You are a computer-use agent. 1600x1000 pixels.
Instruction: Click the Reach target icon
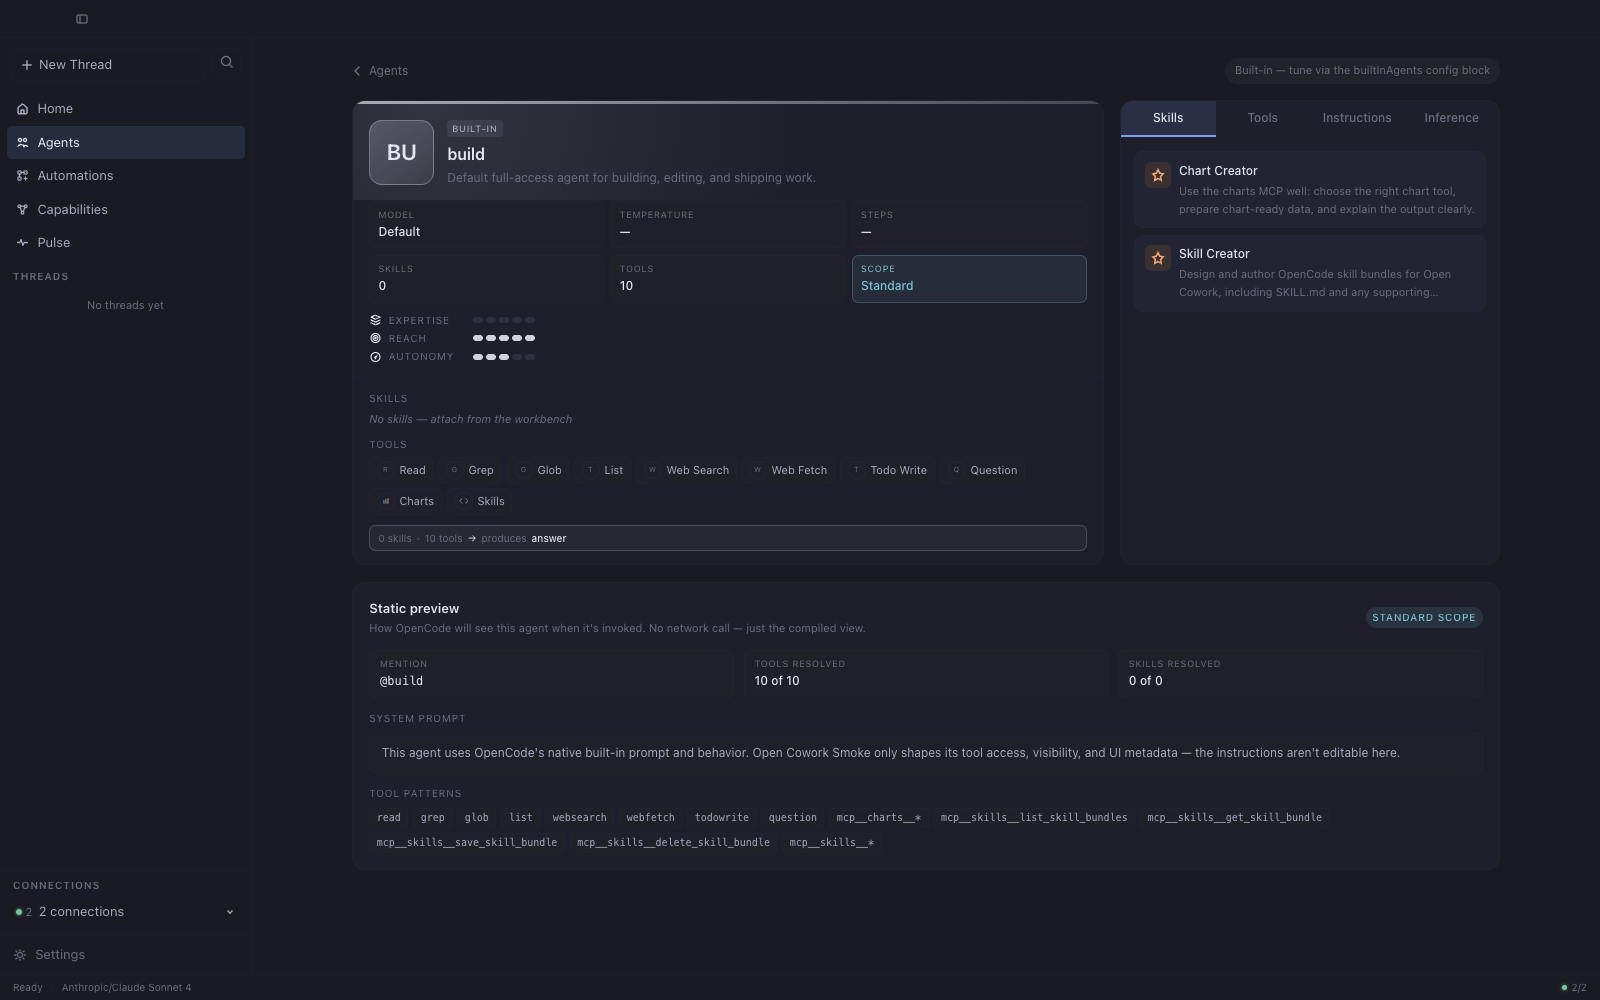(375, 338)
